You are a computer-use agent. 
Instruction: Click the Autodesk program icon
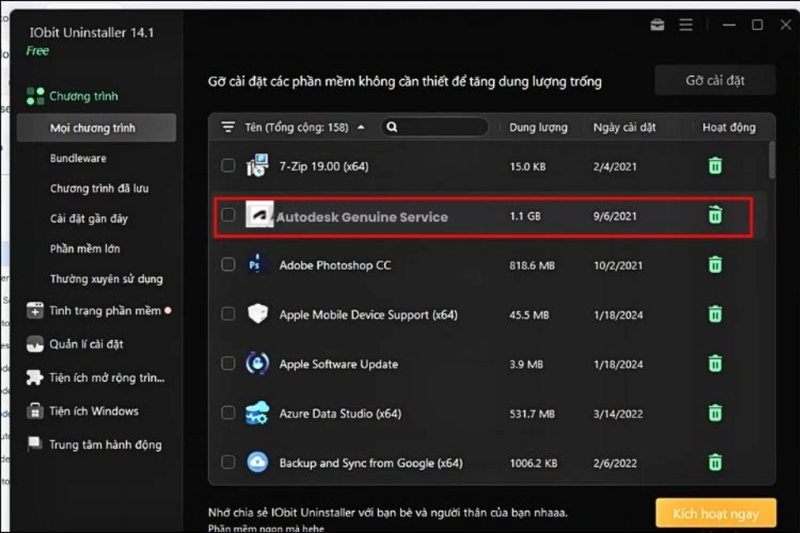coord(259,215)
